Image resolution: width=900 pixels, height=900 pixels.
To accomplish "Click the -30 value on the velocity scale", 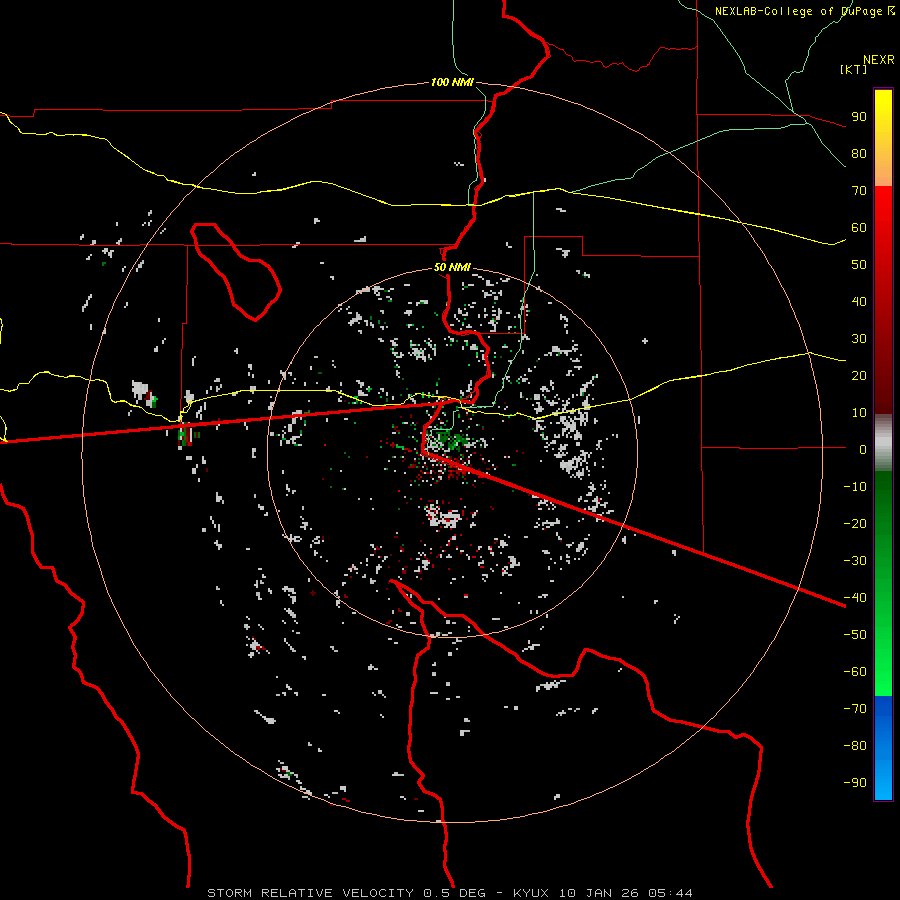I will (855, 561).
